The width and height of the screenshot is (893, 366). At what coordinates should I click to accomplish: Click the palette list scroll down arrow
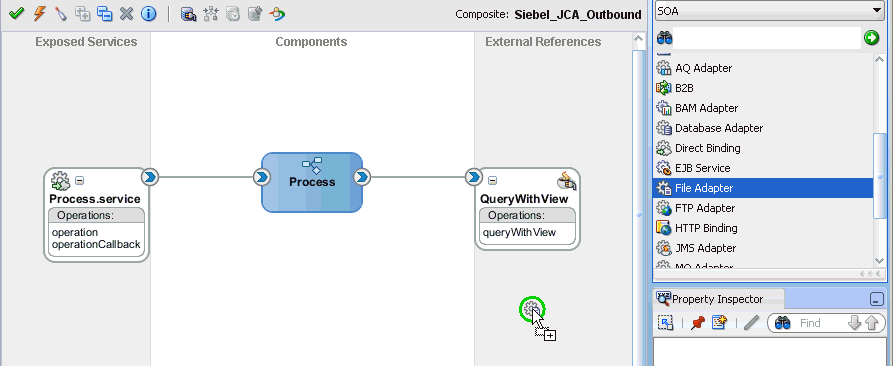click(880, 260)
